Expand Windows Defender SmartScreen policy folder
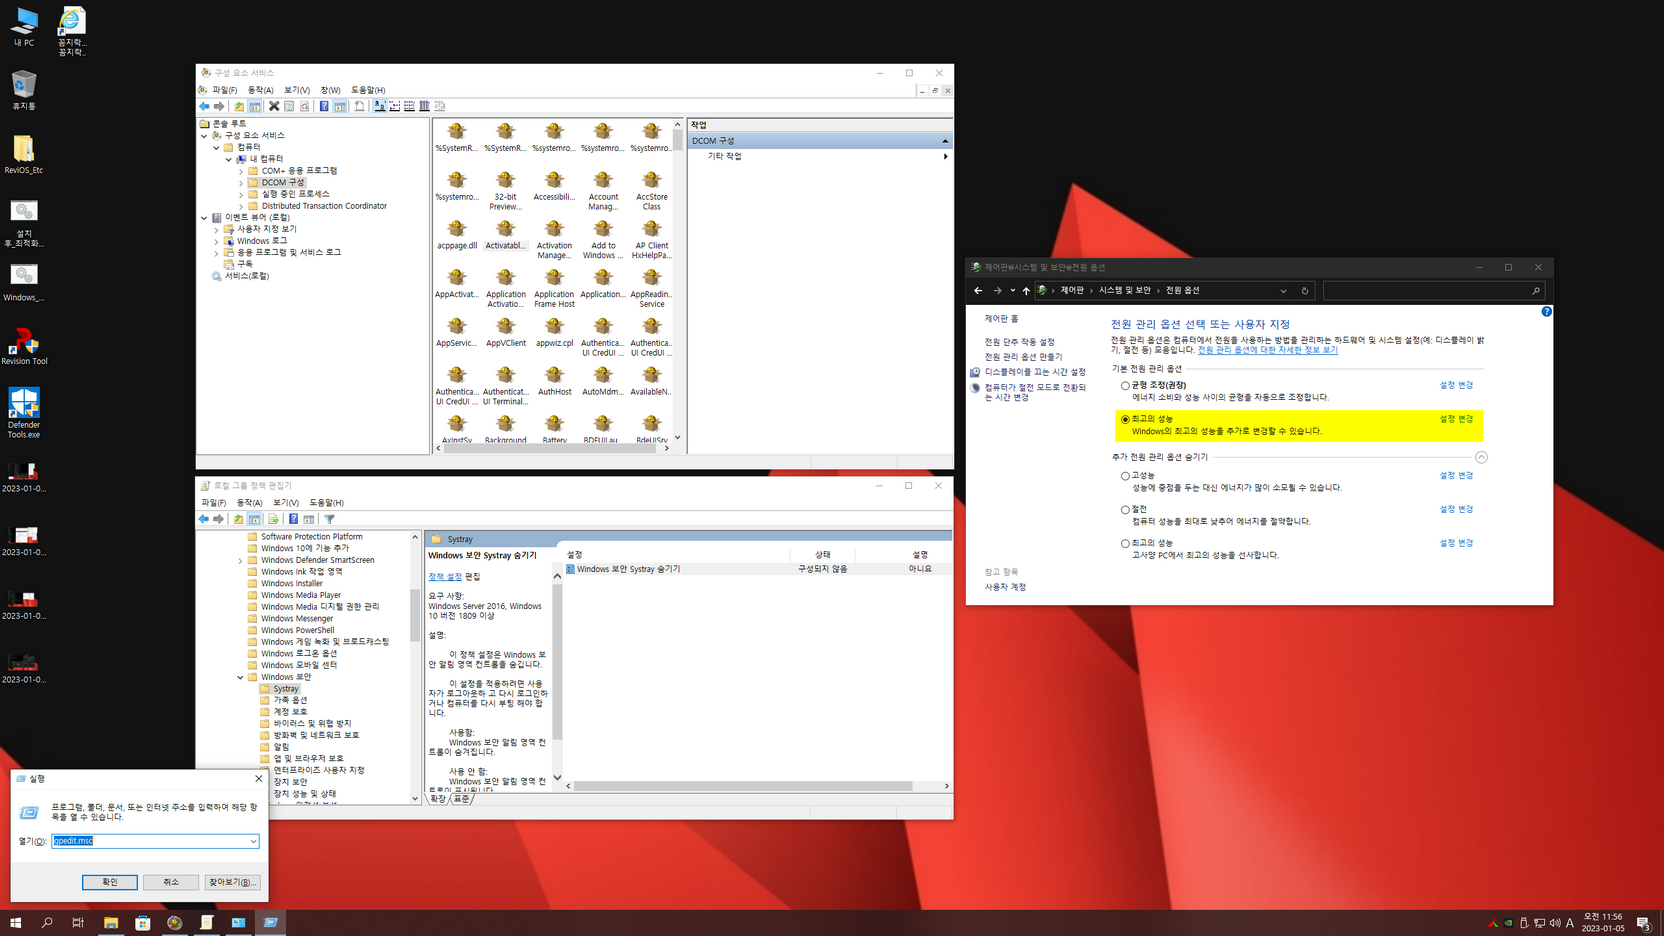 (x=240, y=560)
